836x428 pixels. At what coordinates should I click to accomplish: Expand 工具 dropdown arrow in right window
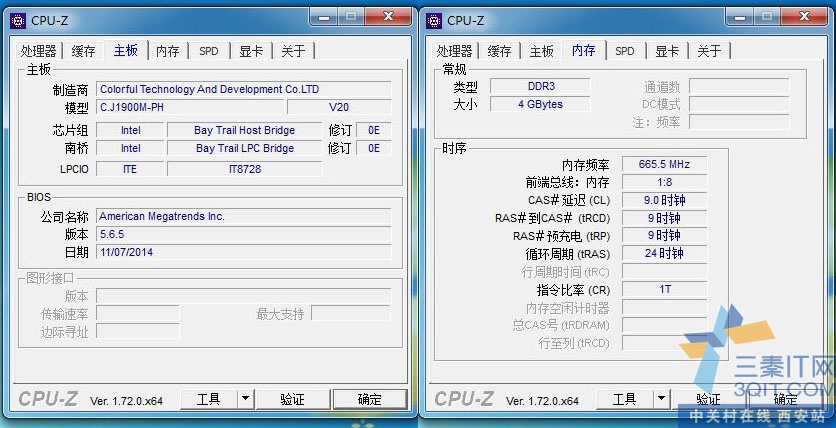coord(661,399)
